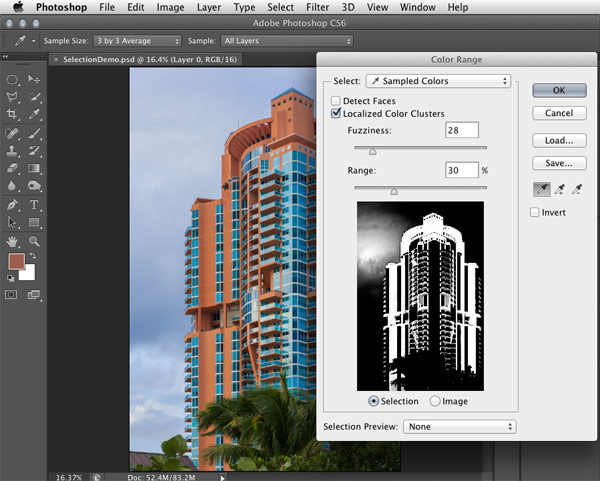Select the Spot Healing Brush tool
Screen dimensions: 600x481
[x=12, y=134]
